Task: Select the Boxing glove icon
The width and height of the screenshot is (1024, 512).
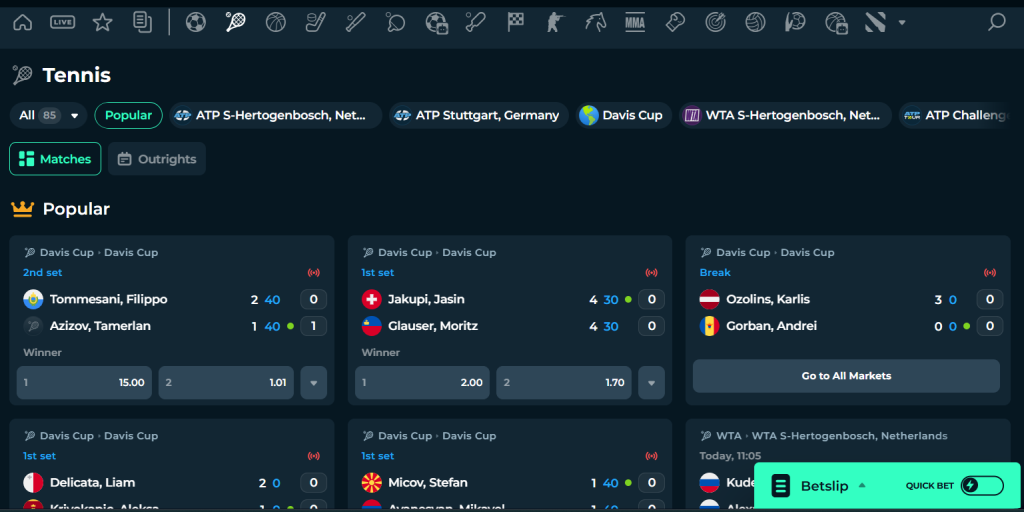Action: (x=675, y=23)
